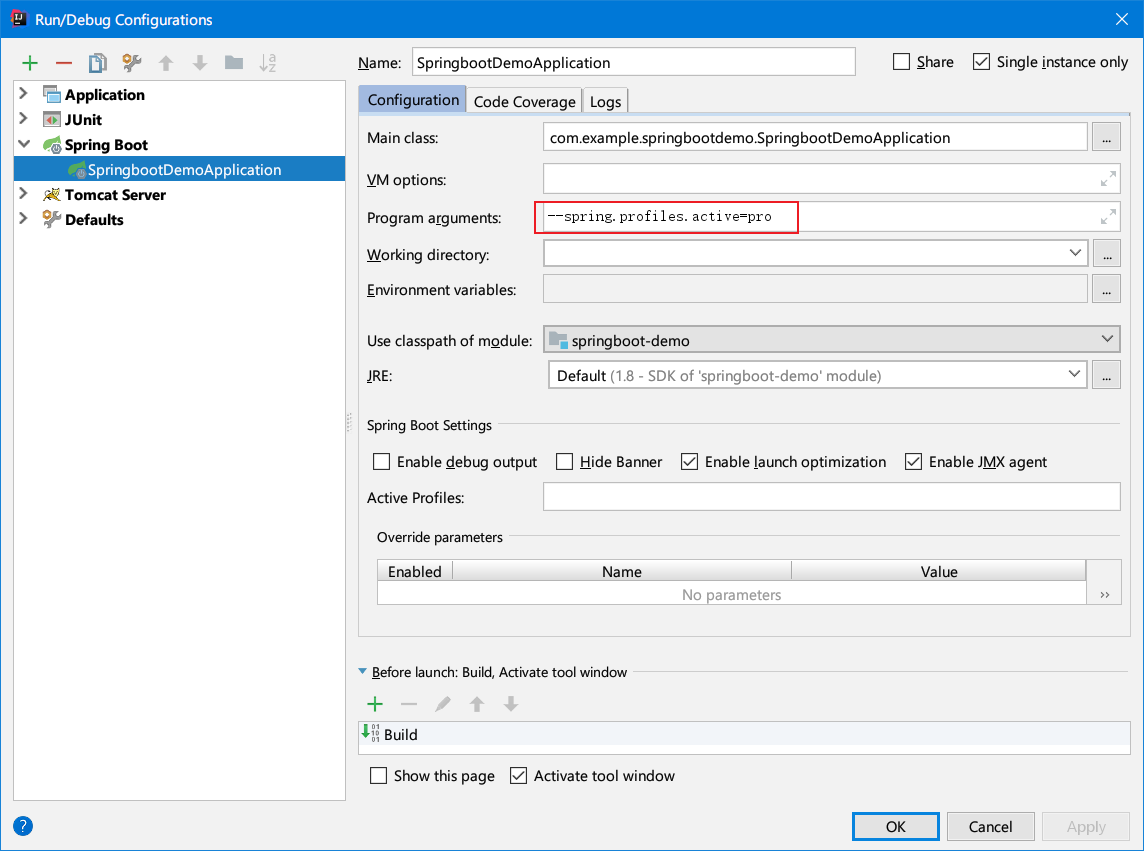Disable Enable launch optimization checkbox
1144x851 pixels.
689,462
